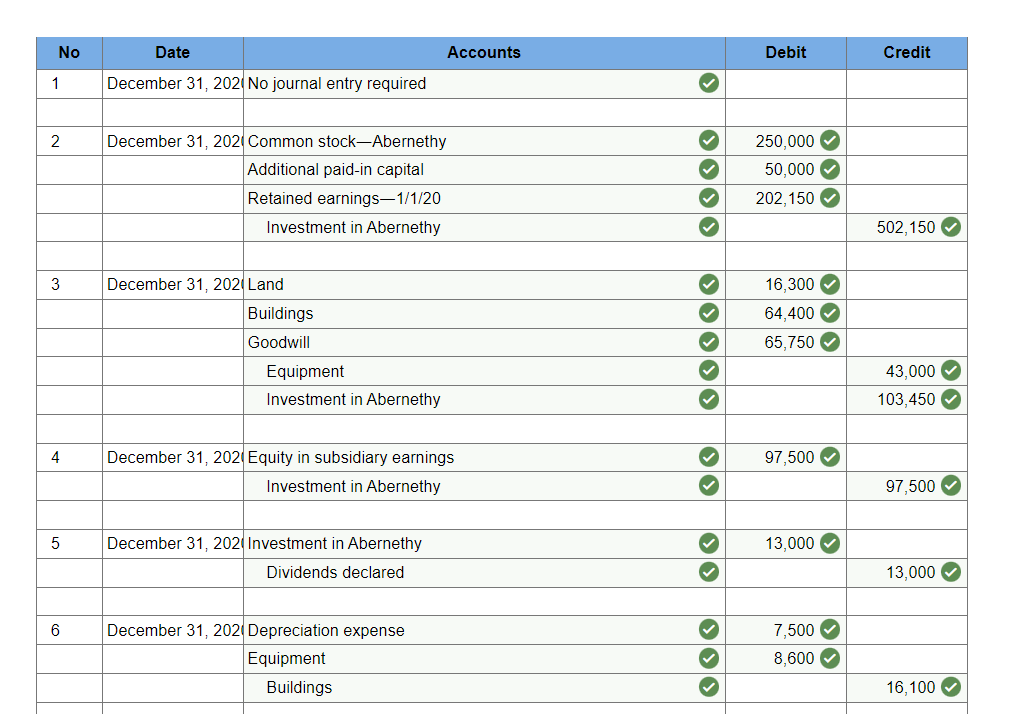Click entry number 5 cell
This screenshot has height=718, width=1019.
pyautogui.click(x=69, y=543)
